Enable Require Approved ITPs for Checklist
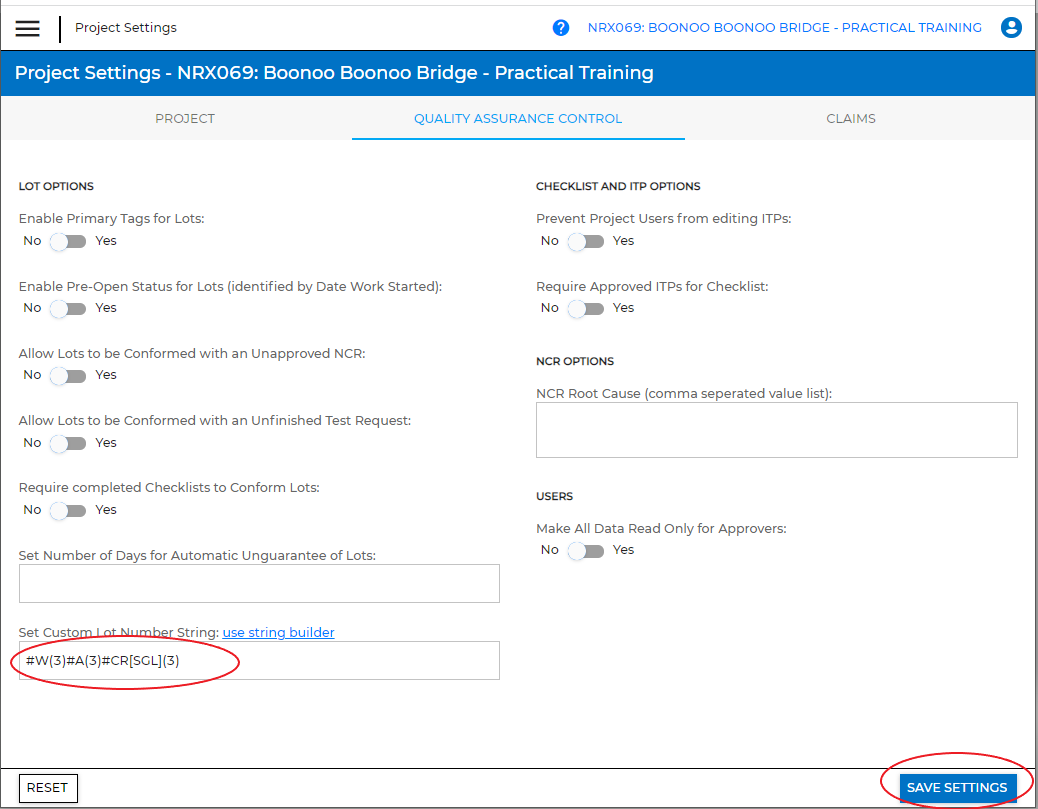The width and height of the screenshot is (1038, 809). point(585,308)
